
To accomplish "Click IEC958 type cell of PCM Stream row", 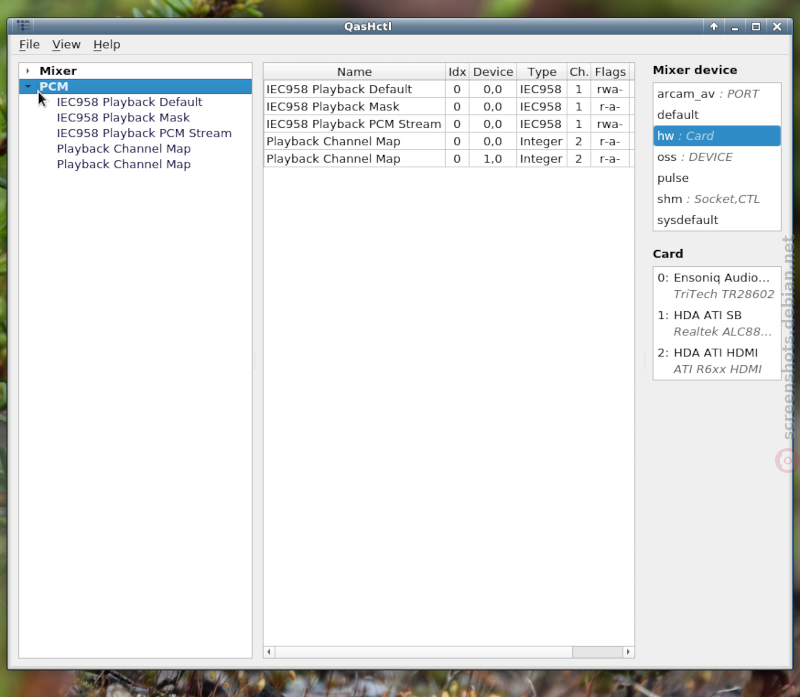I will coord(541,124).
